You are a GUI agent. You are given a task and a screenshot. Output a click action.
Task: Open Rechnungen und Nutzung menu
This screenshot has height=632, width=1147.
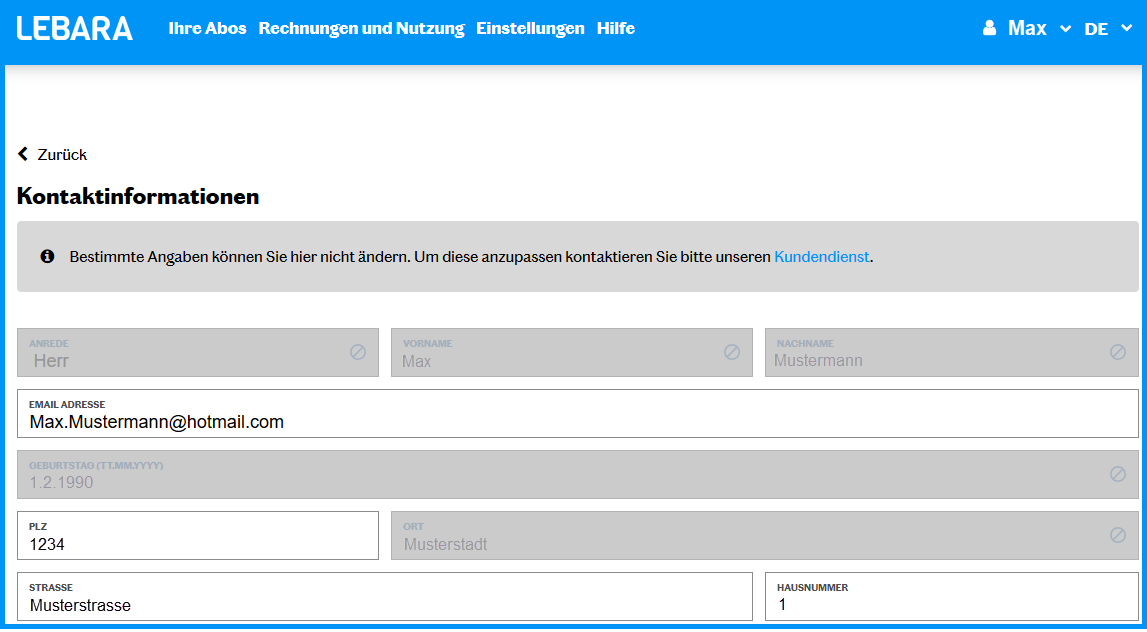pyautogui.click(x=361, y=28)
